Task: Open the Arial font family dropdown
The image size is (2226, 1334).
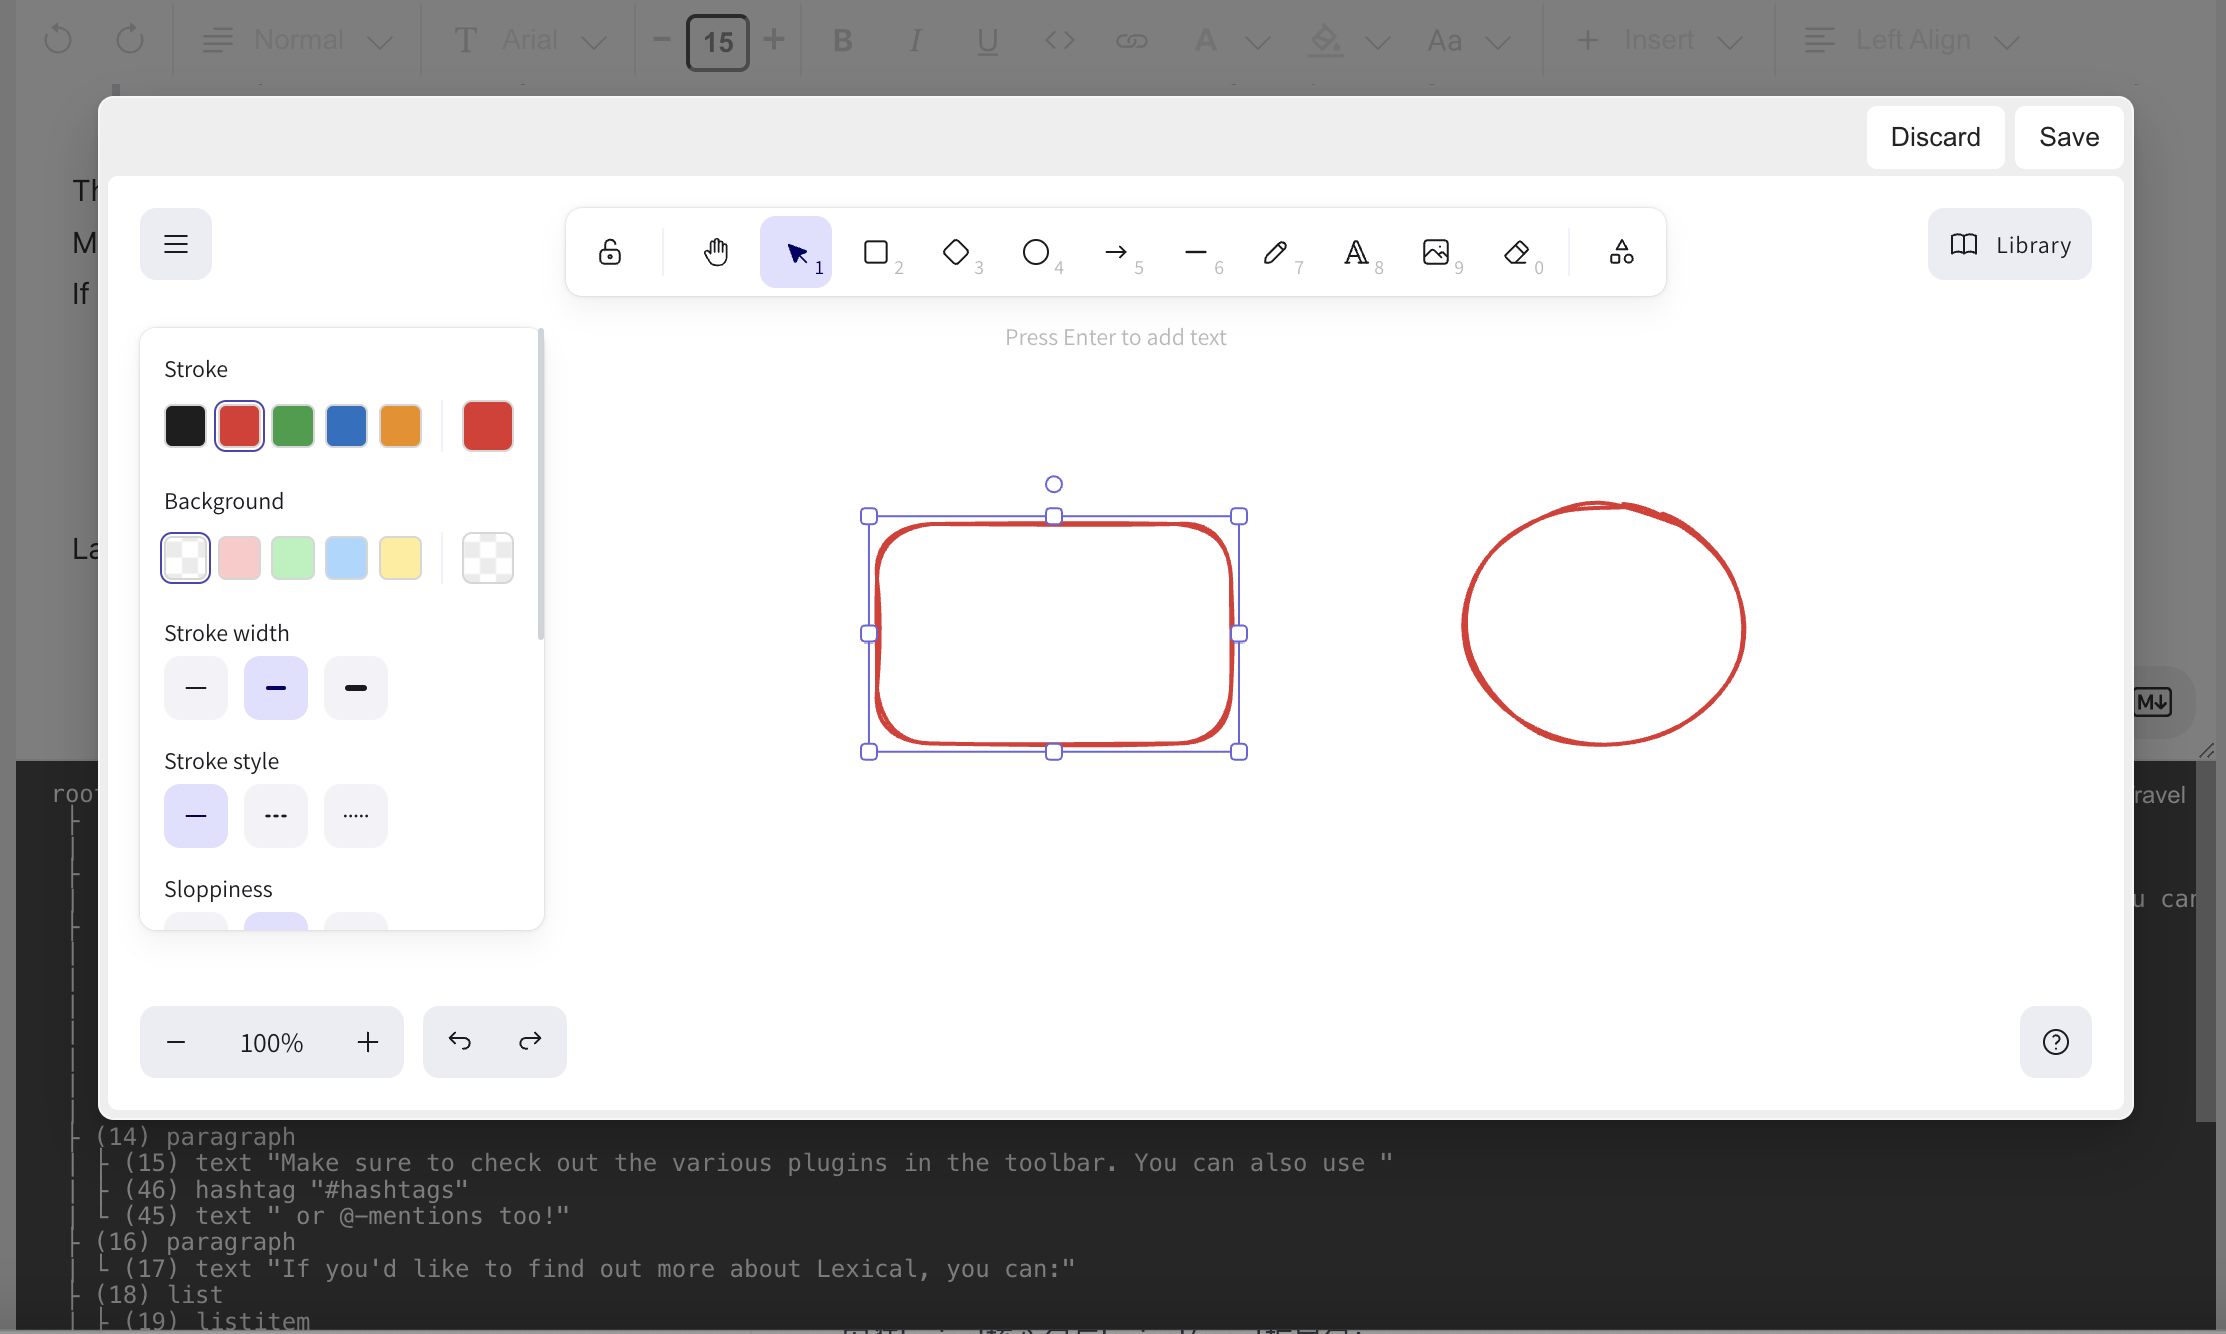Action: coord(528,40)
